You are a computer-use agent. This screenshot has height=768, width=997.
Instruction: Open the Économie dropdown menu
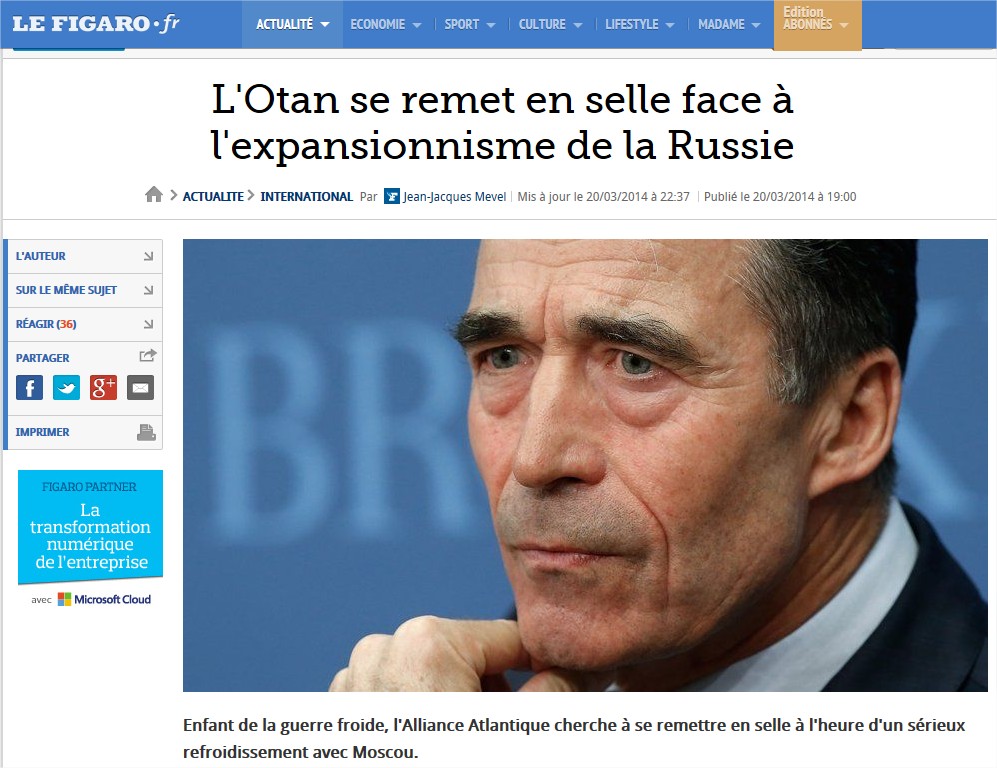coord(386,24)
